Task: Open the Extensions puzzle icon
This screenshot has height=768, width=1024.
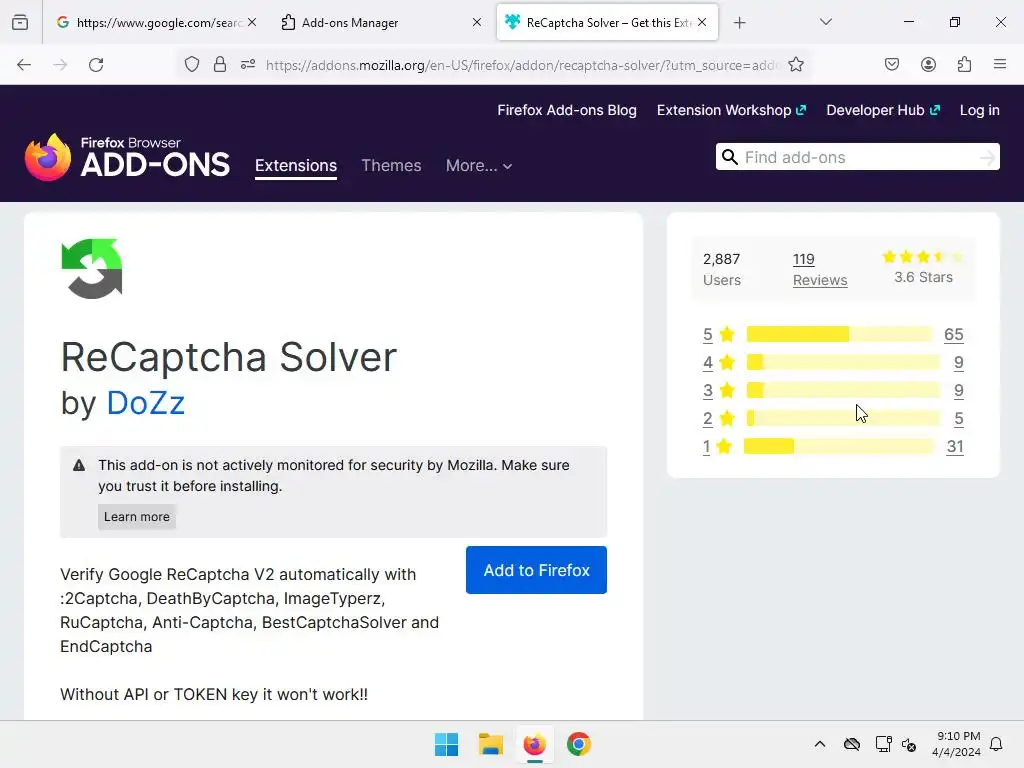Action: tap(964, 65)
